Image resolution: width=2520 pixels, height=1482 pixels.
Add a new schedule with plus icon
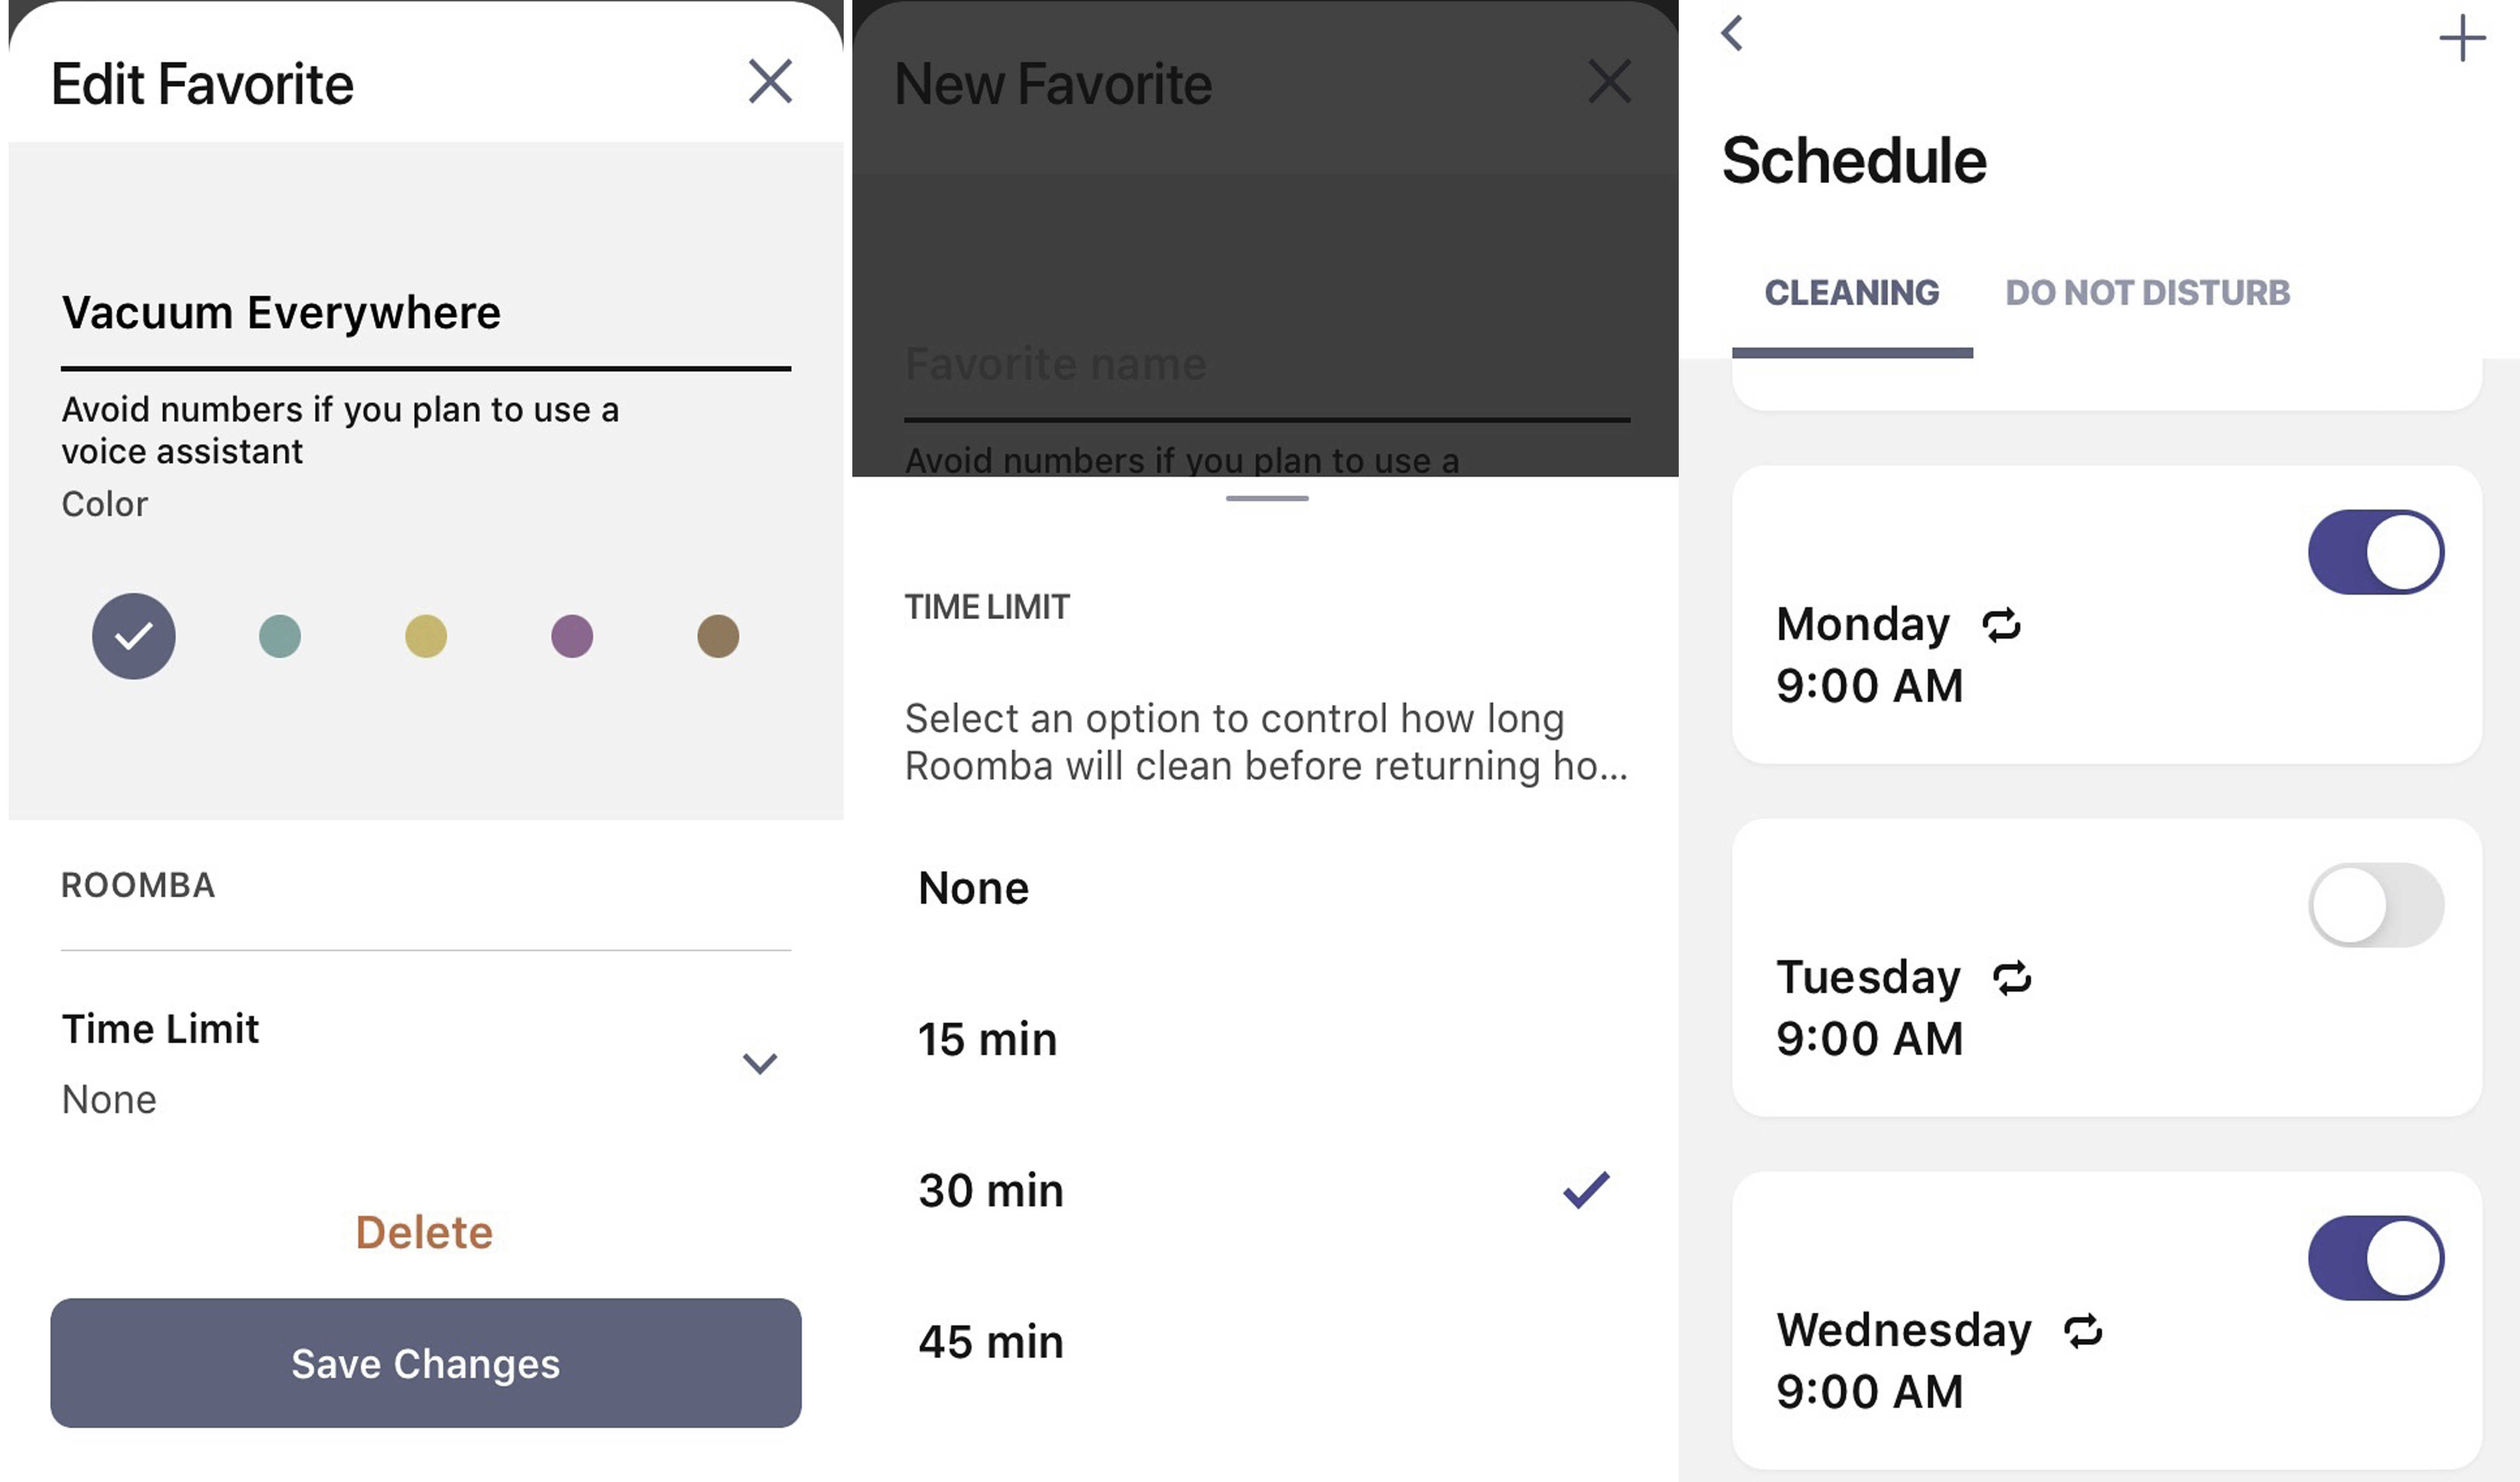2462,39
